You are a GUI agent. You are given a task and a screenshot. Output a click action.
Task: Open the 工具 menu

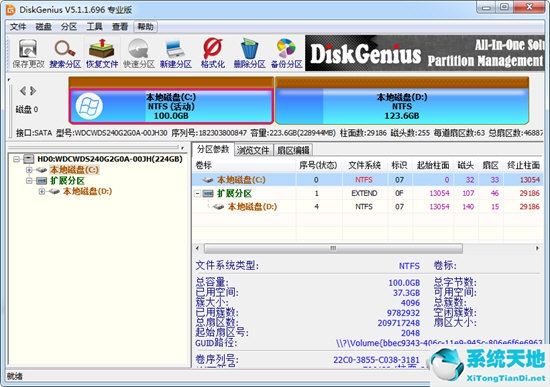pos(94,27)
